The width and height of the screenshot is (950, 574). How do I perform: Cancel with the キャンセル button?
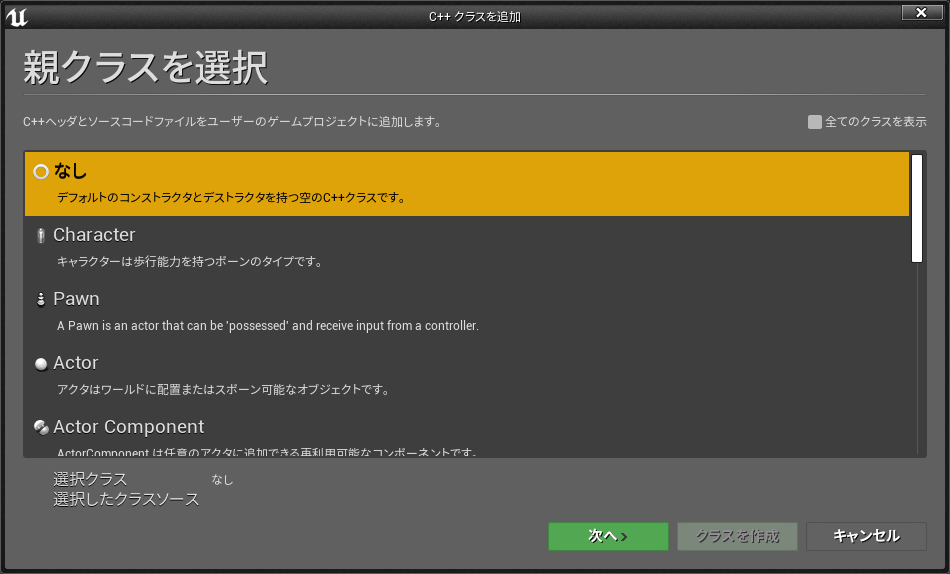[x=866, y=536]
